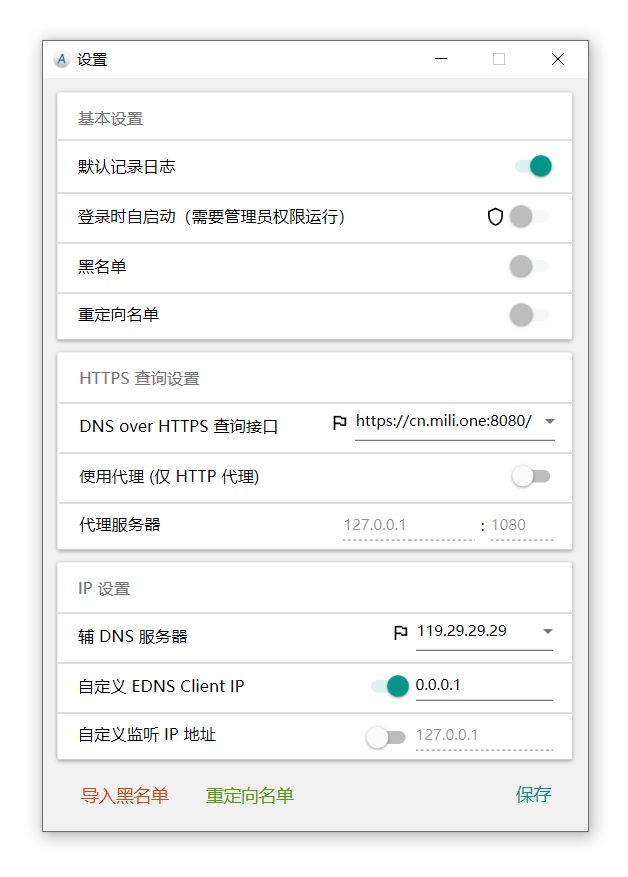
Task: Click the EDNS Client IP field 0.0.0.1
Action: [483, 686]
